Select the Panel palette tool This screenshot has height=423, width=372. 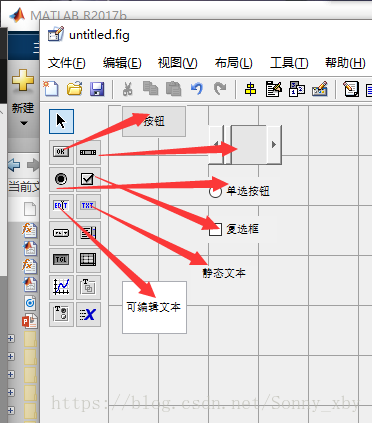88,287
